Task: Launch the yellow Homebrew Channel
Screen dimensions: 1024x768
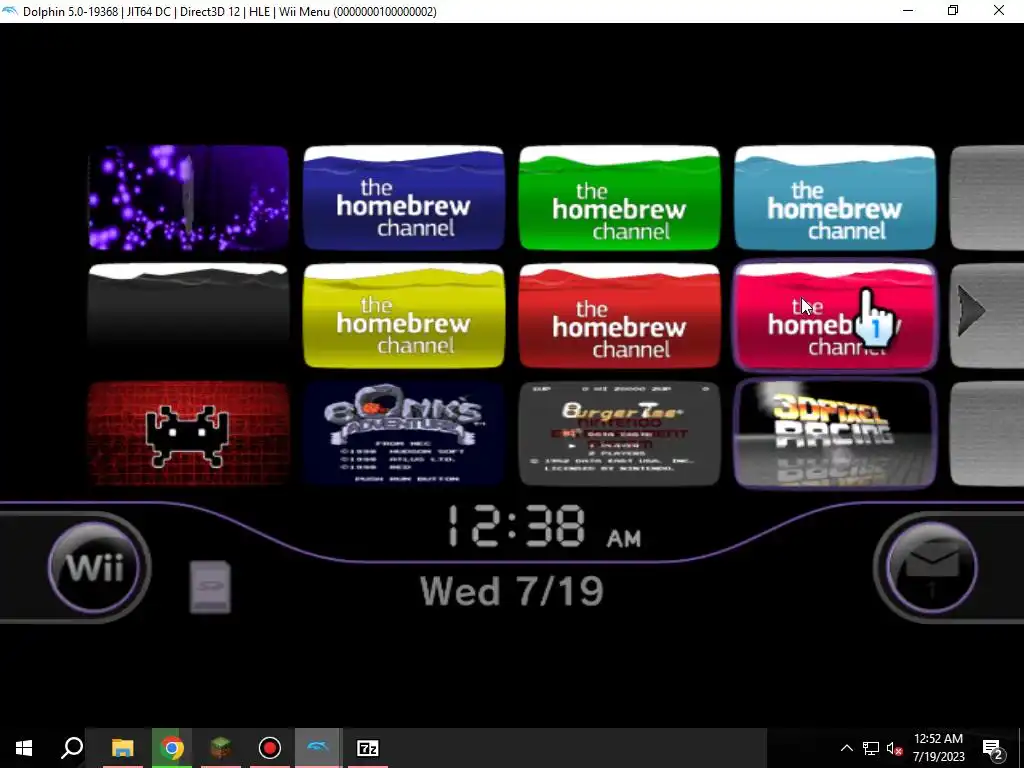Action: point(404,315)
